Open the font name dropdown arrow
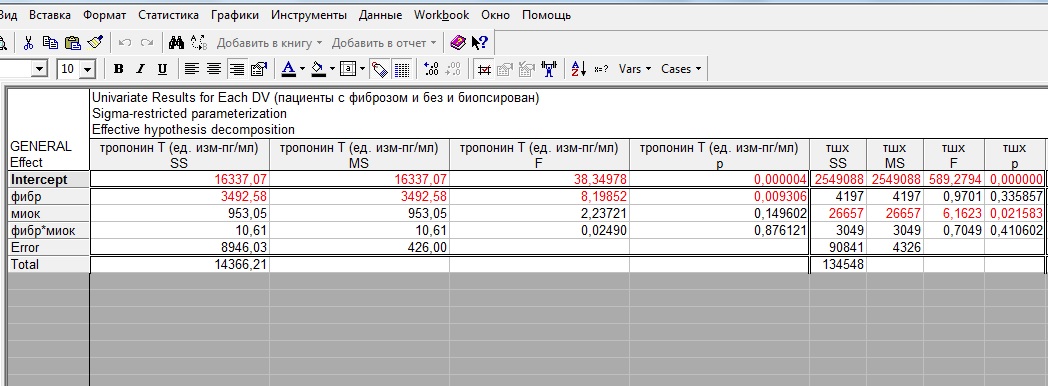The height and width of the screenshot is (386, 1048). [39, 69]
